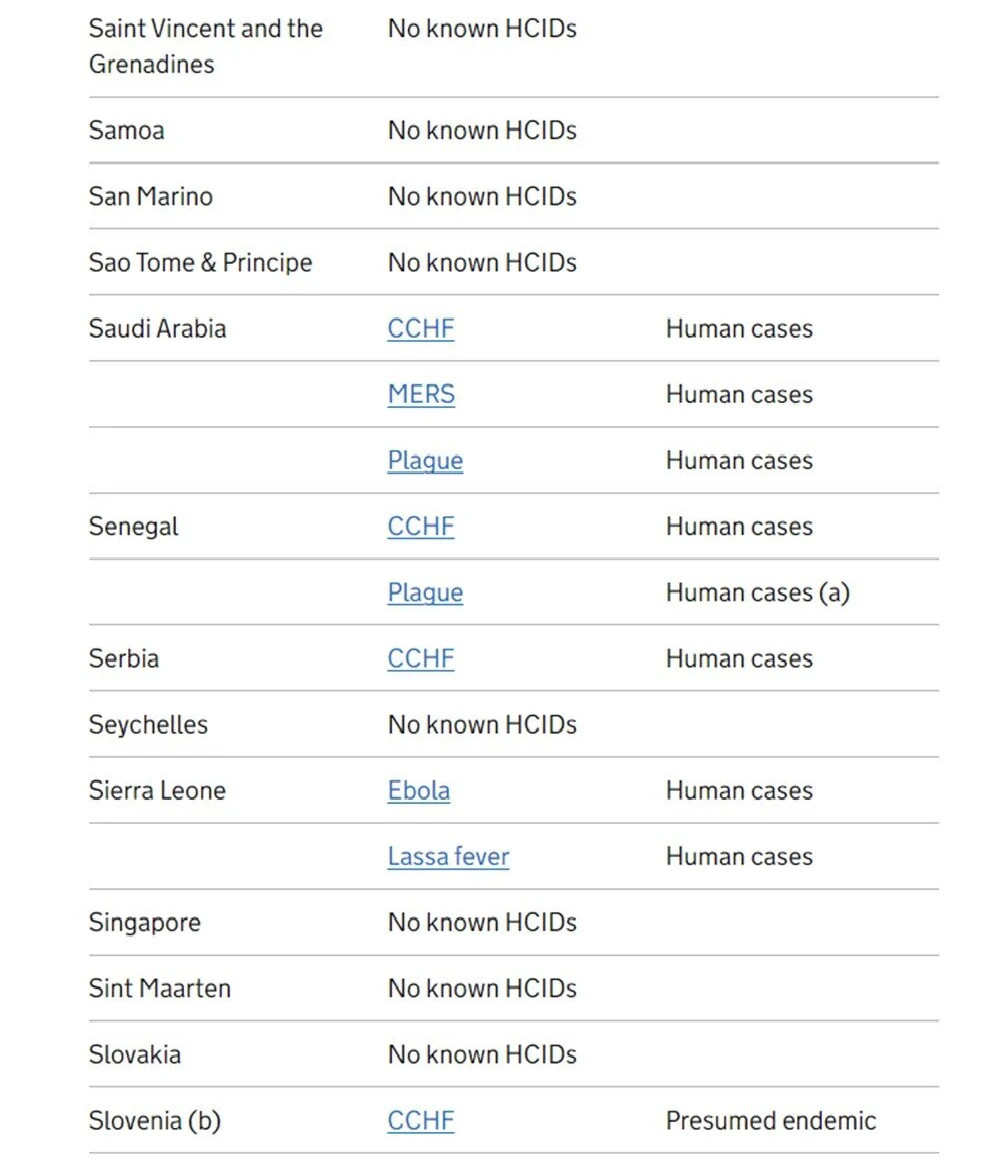
Task: Select the Senegal country name
Action: (x=133, y=527)
